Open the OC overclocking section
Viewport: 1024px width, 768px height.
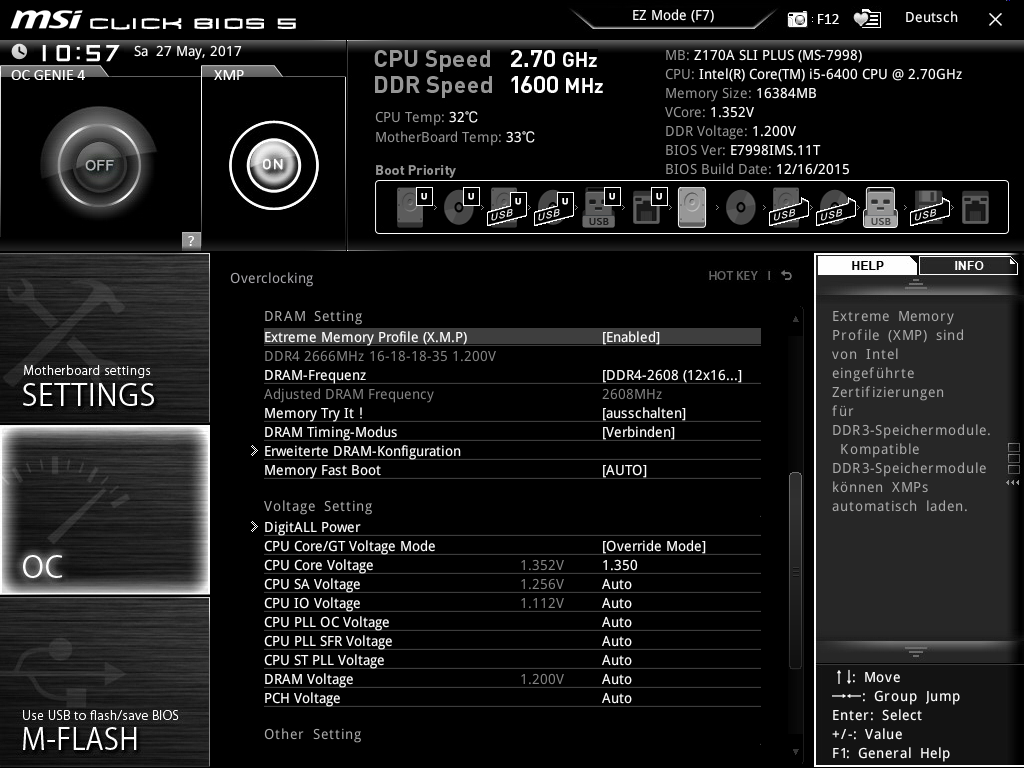104,510
